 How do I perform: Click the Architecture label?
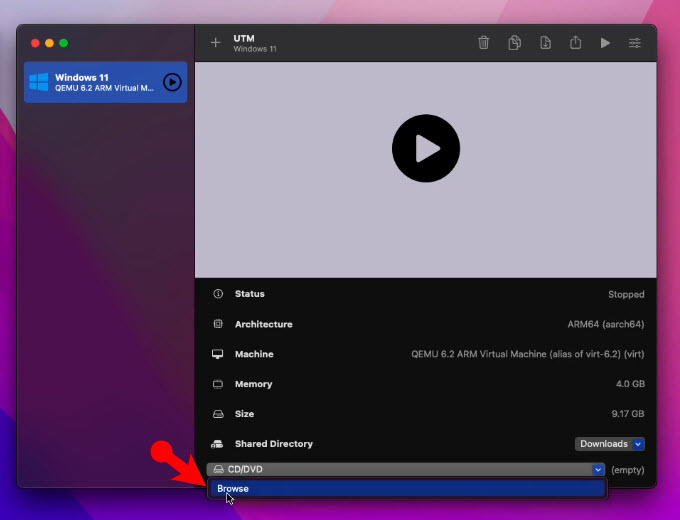click(x=264, y=324)
